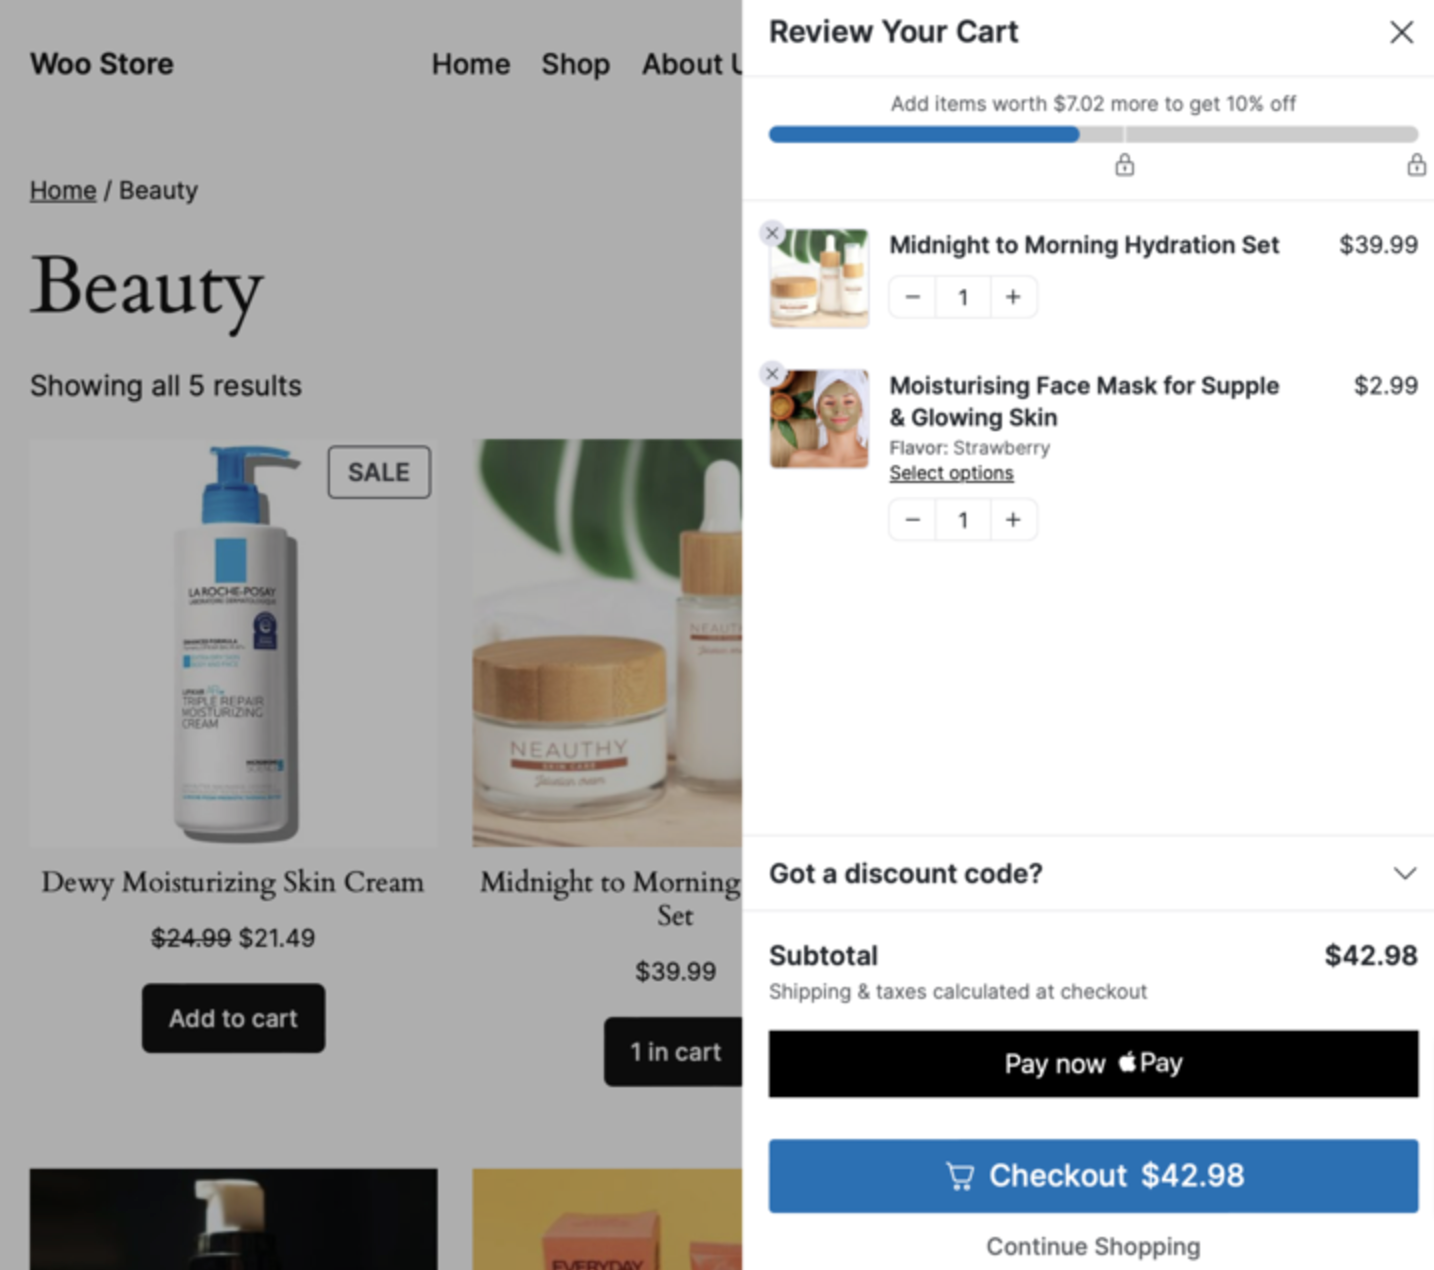Click the 10% off progress bar

click(1092, 134)
